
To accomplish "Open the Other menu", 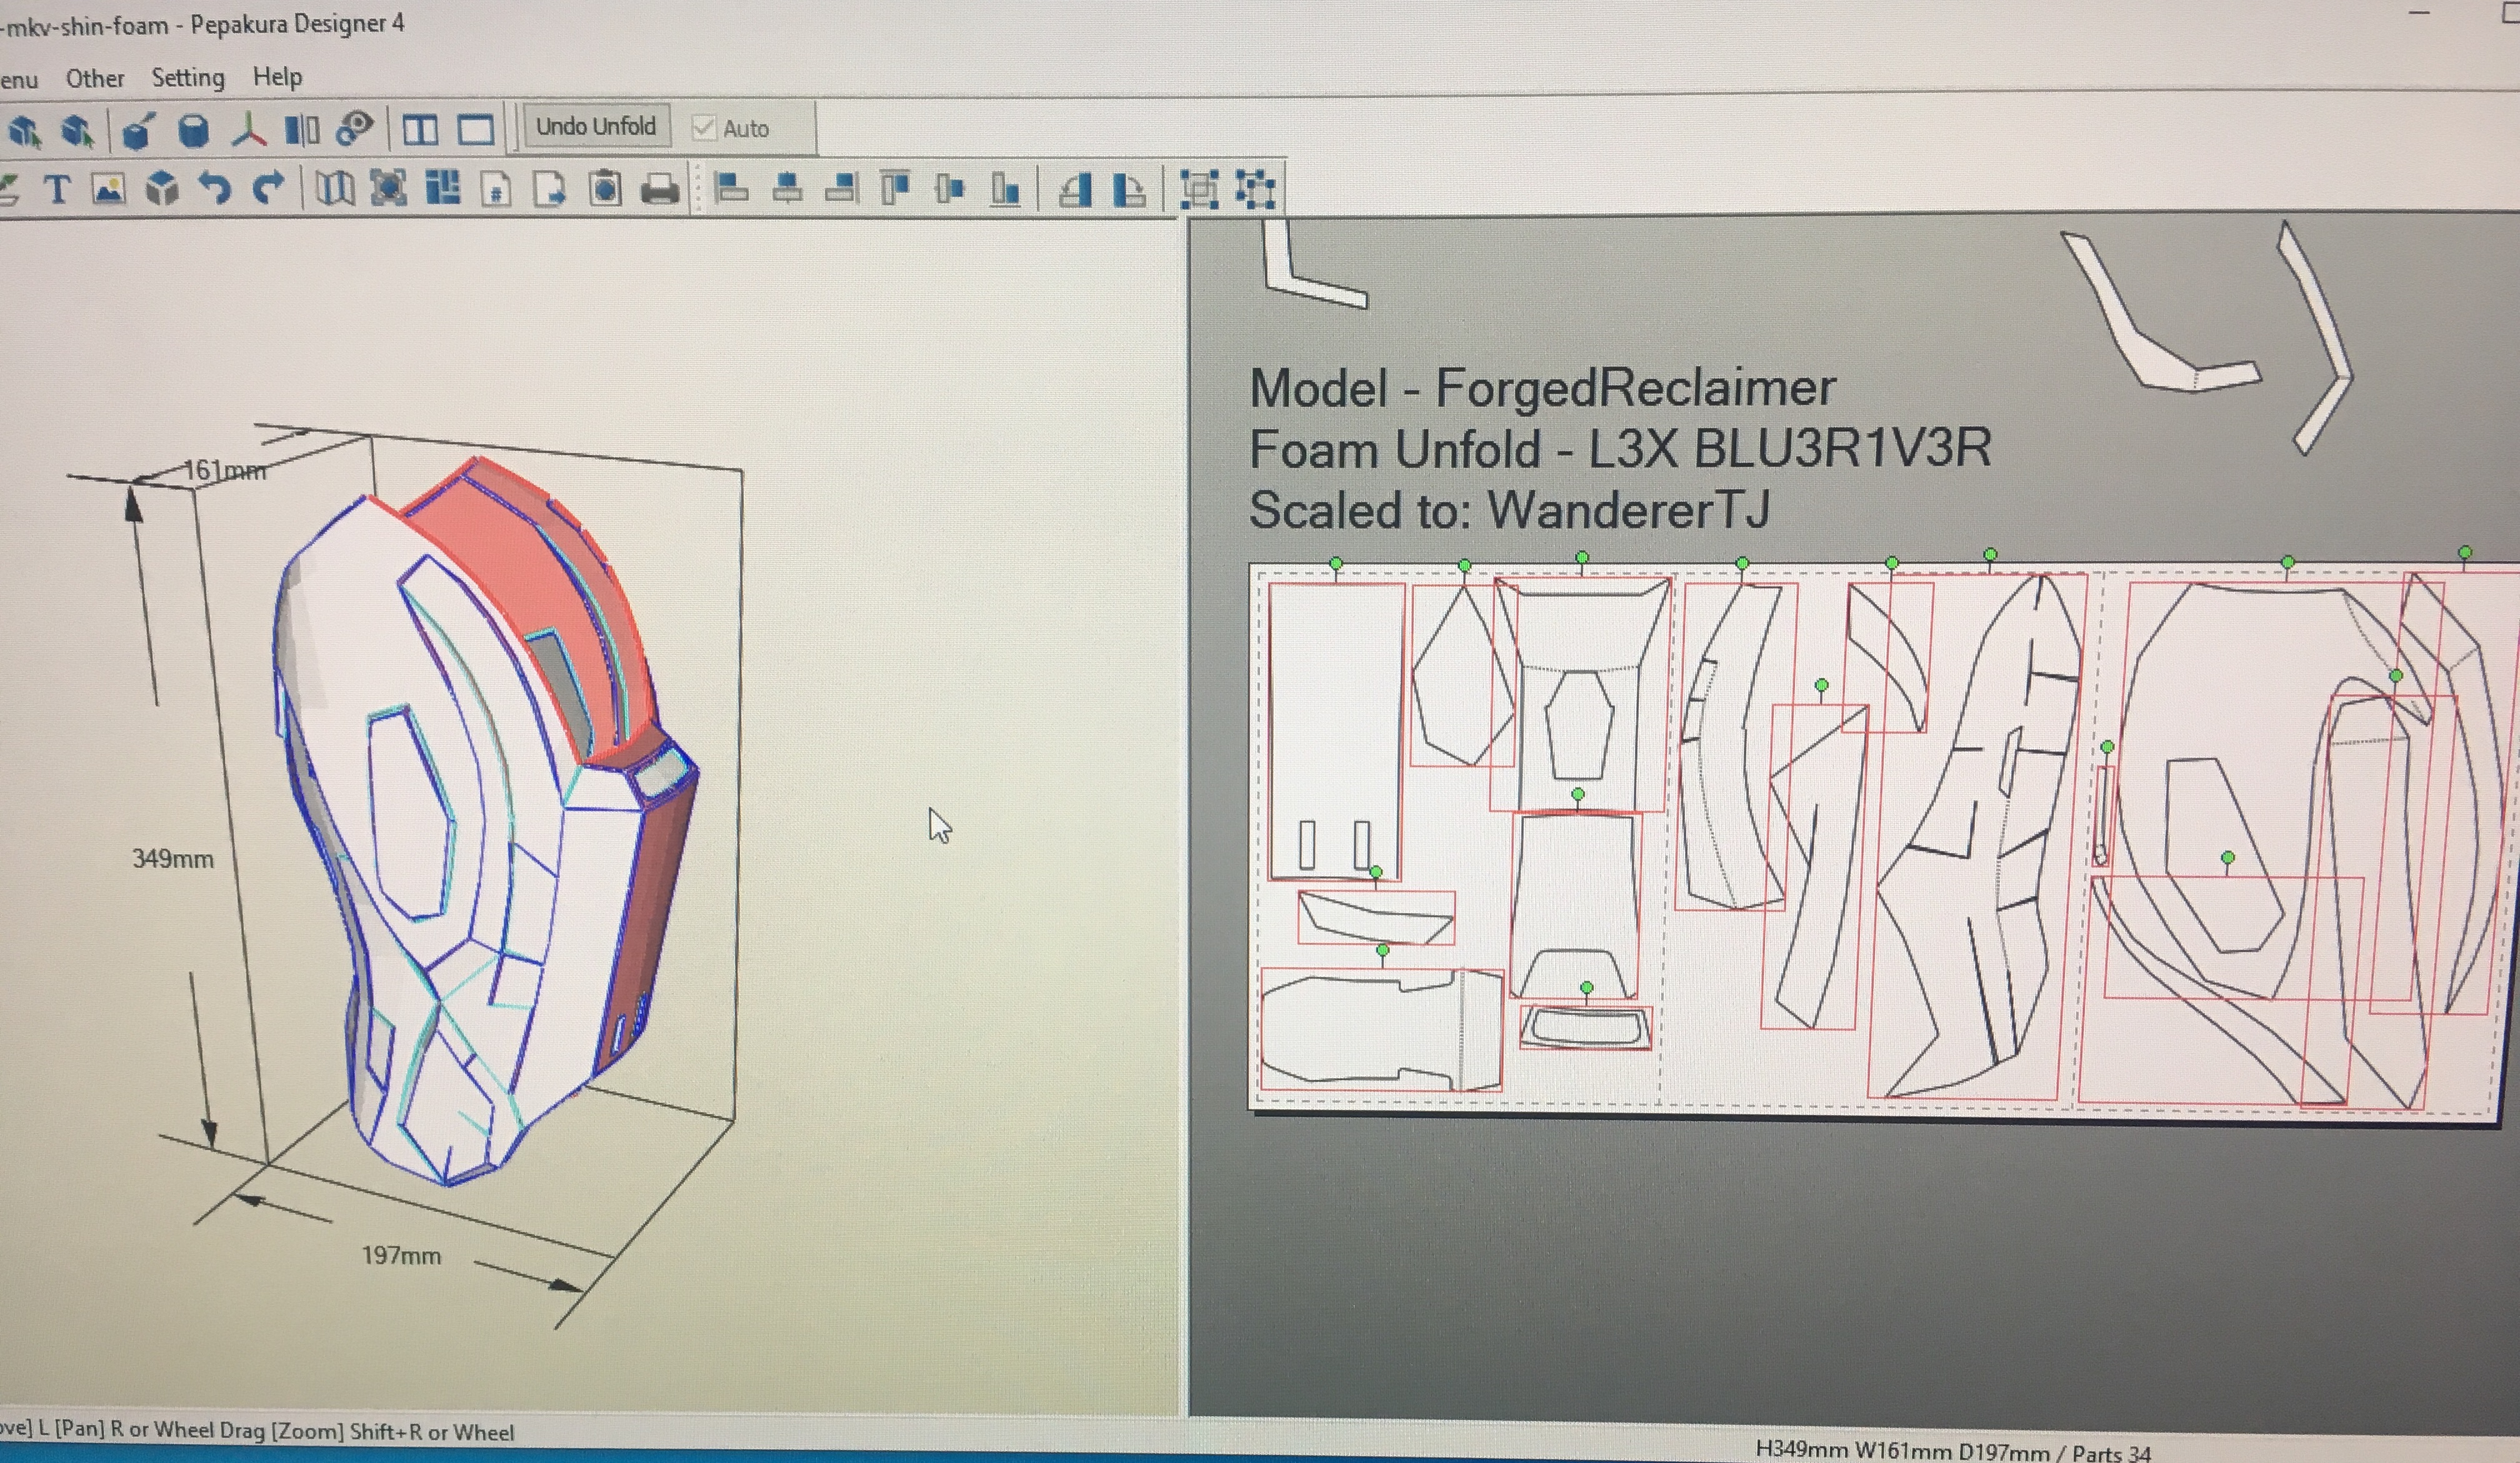I will (95, 78).
